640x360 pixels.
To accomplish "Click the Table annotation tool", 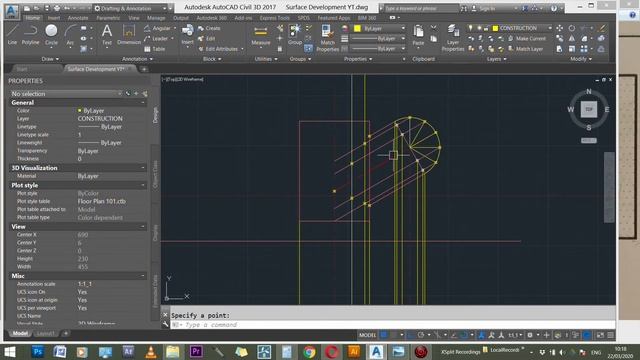I will click(154, 49).
